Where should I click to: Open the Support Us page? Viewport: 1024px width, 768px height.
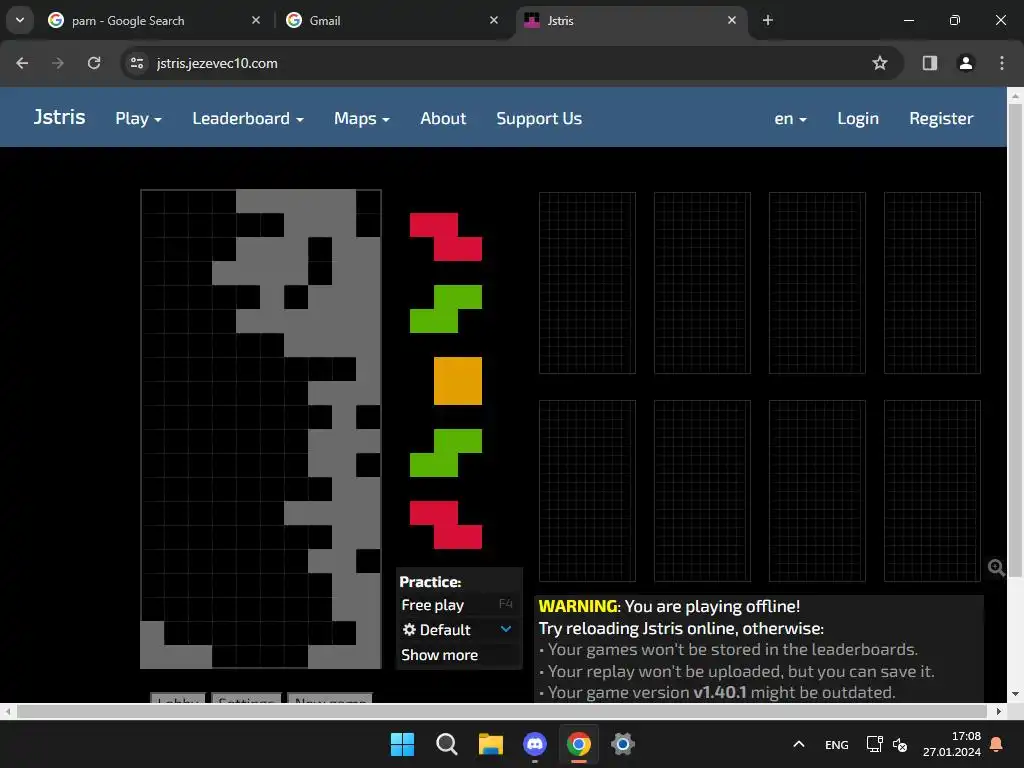click(x=539, y=118)
